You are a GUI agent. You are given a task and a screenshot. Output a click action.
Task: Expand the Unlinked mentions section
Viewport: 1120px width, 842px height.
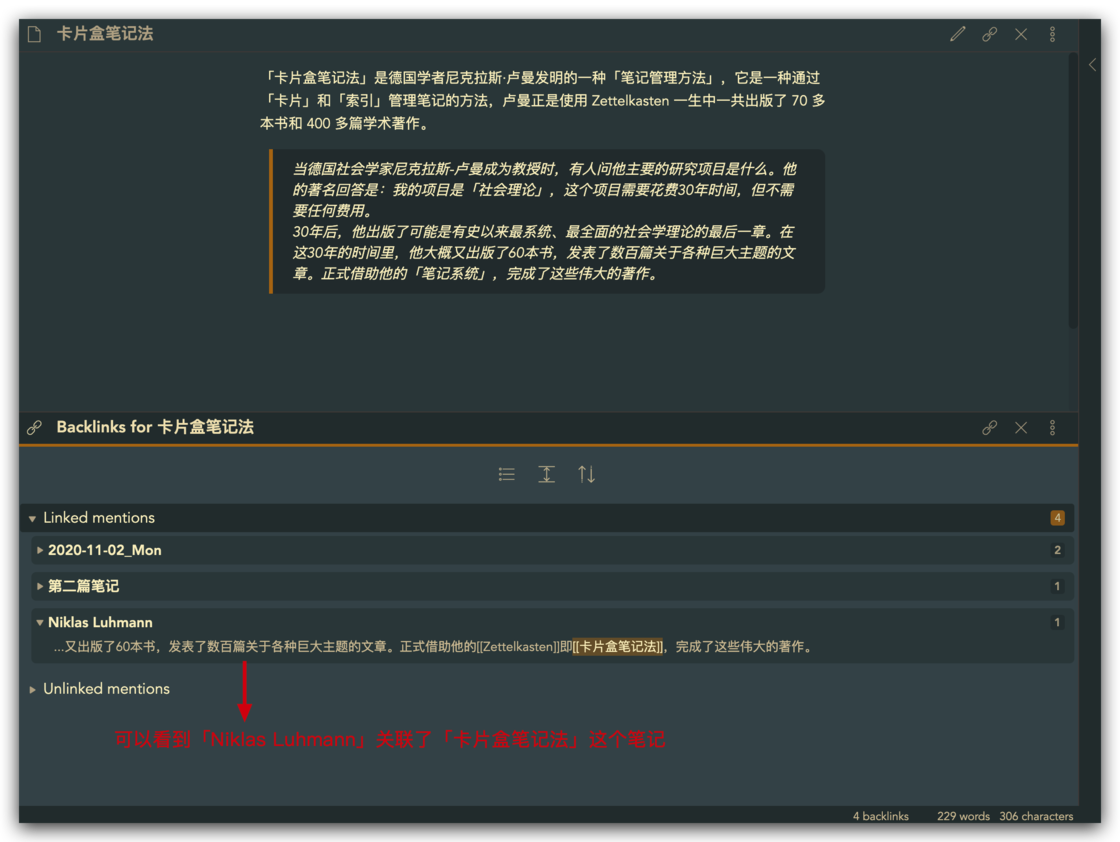(32, 689)
